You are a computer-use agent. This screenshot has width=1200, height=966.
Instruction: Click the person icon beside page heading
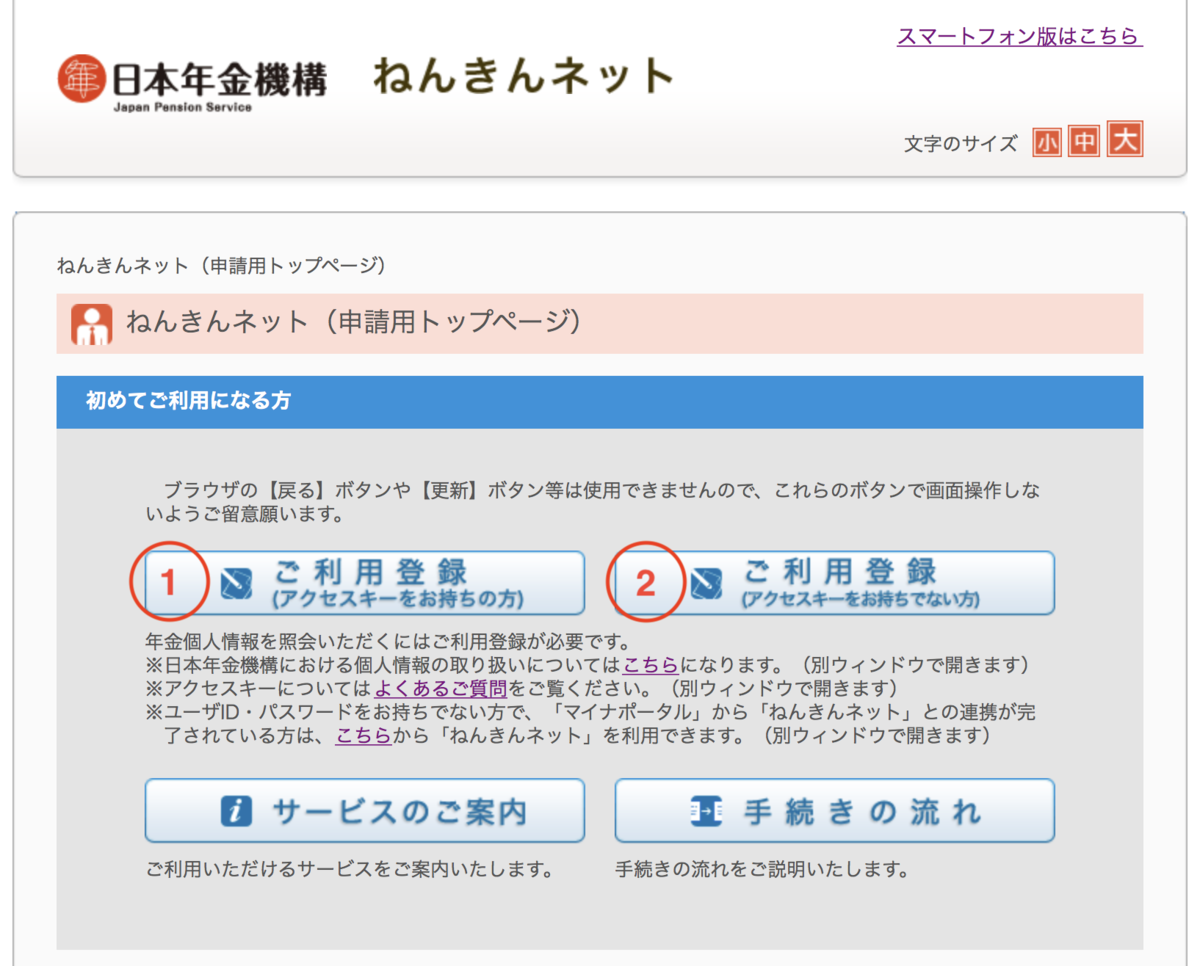pos(91,324)
